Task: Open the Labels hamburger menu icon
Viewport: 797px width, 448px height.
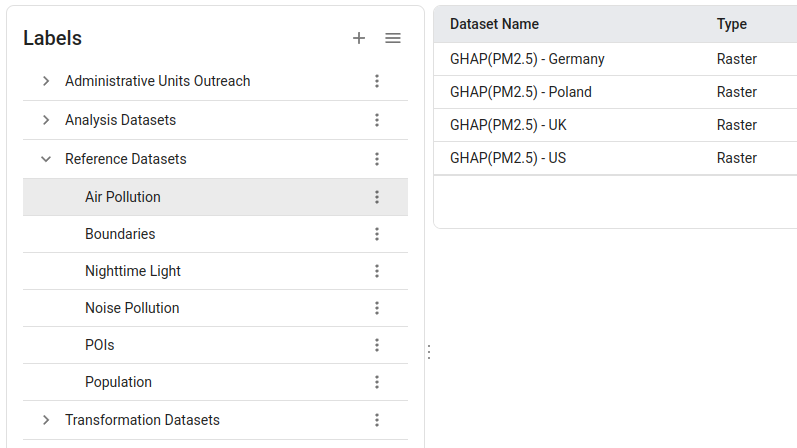Action: coord(393,38)
